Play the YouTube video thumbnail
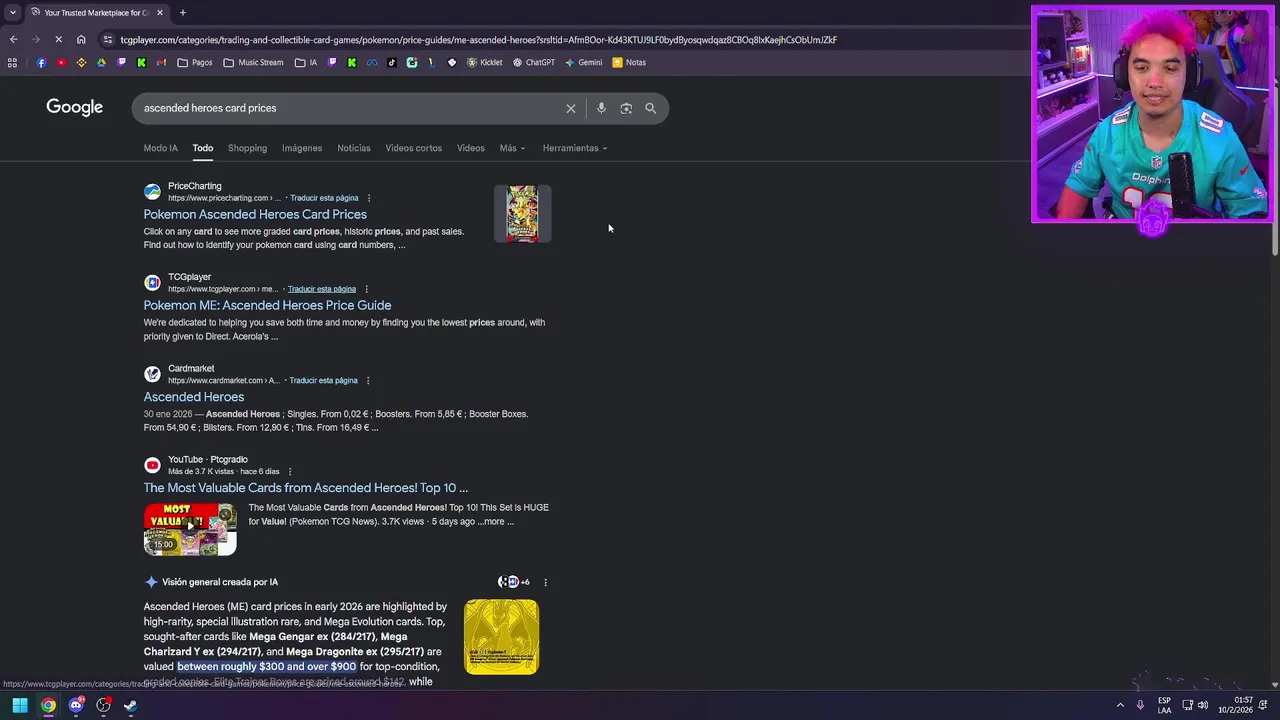The image size is (1280, 720). 190,529
